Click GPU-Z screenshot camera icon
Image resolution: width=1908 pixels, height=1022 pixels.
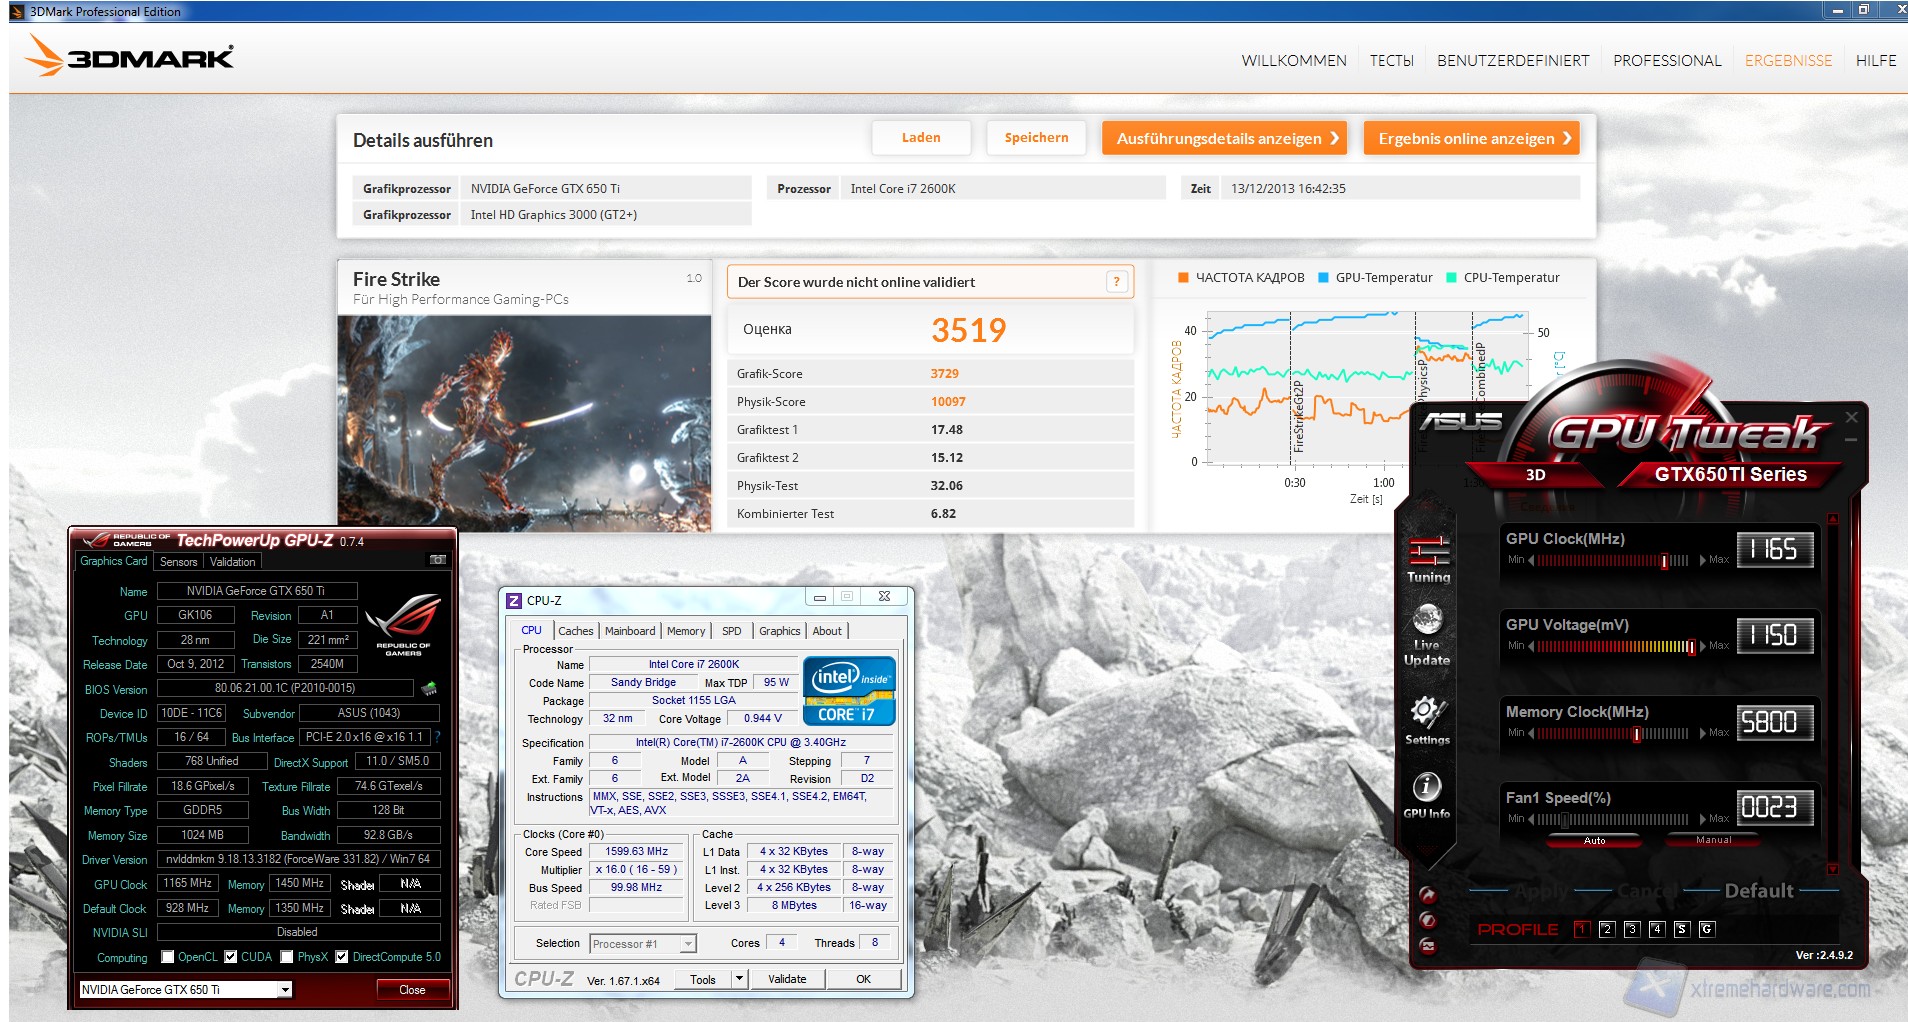coord(437,560)
